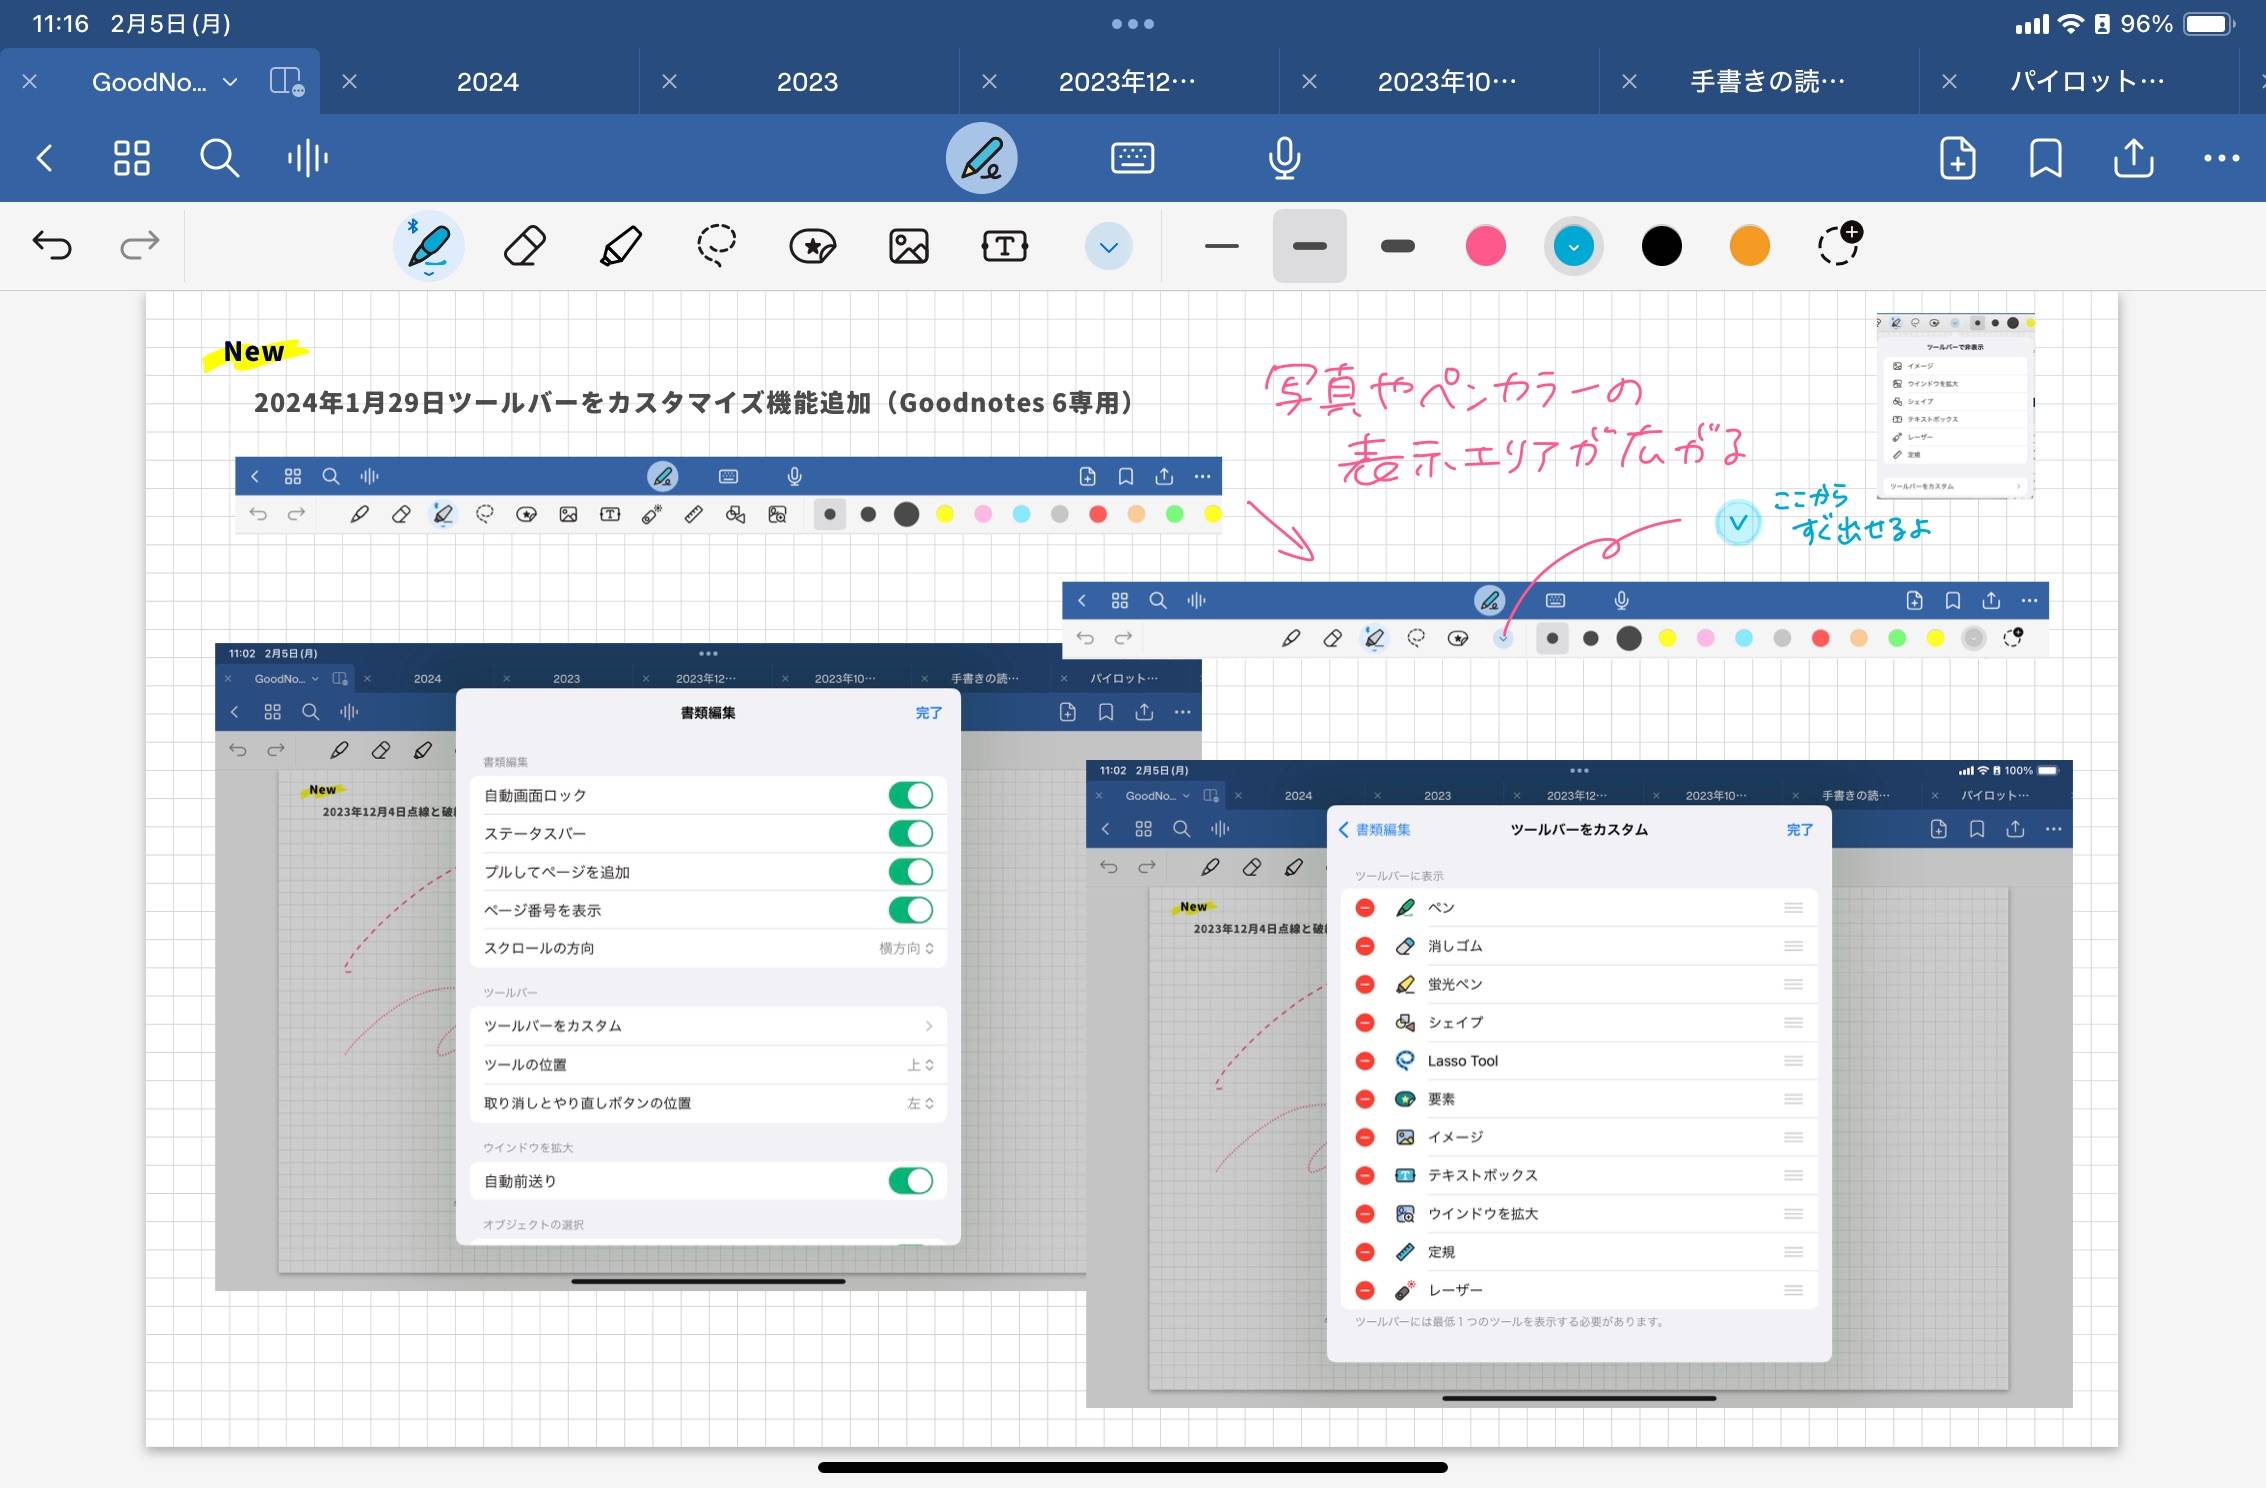Open the page thumbnails grid view

coord(131,158)
